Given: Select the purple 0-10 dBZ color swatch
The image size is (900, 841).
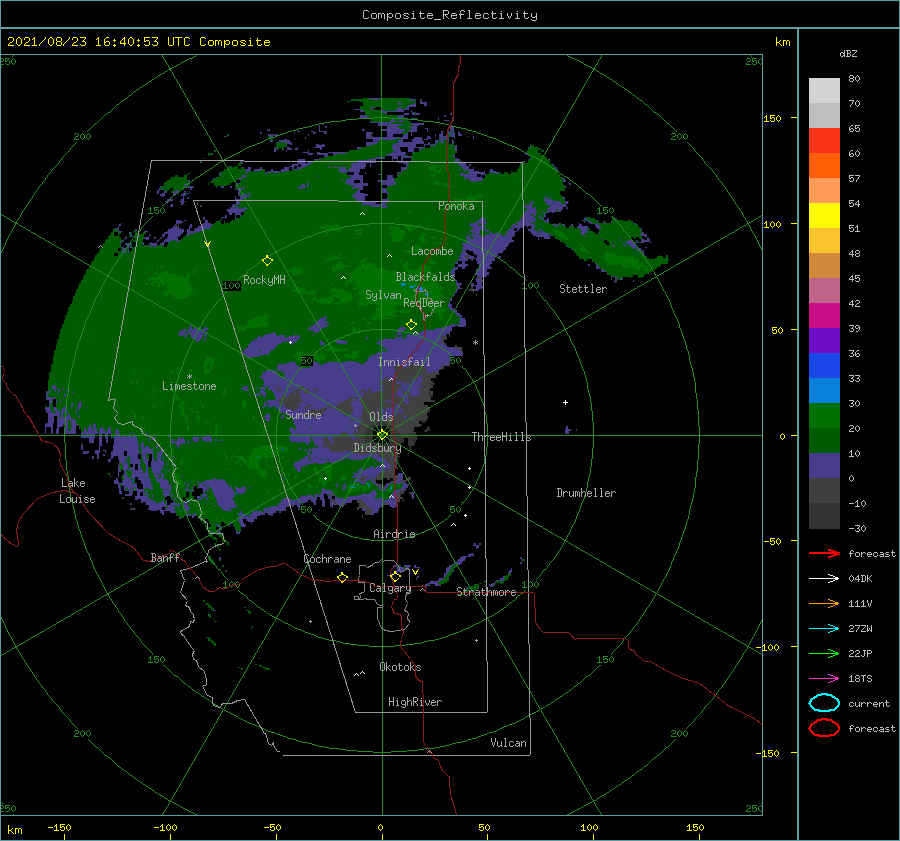Looking at the screenshot, I should click(x=824, y=466).
